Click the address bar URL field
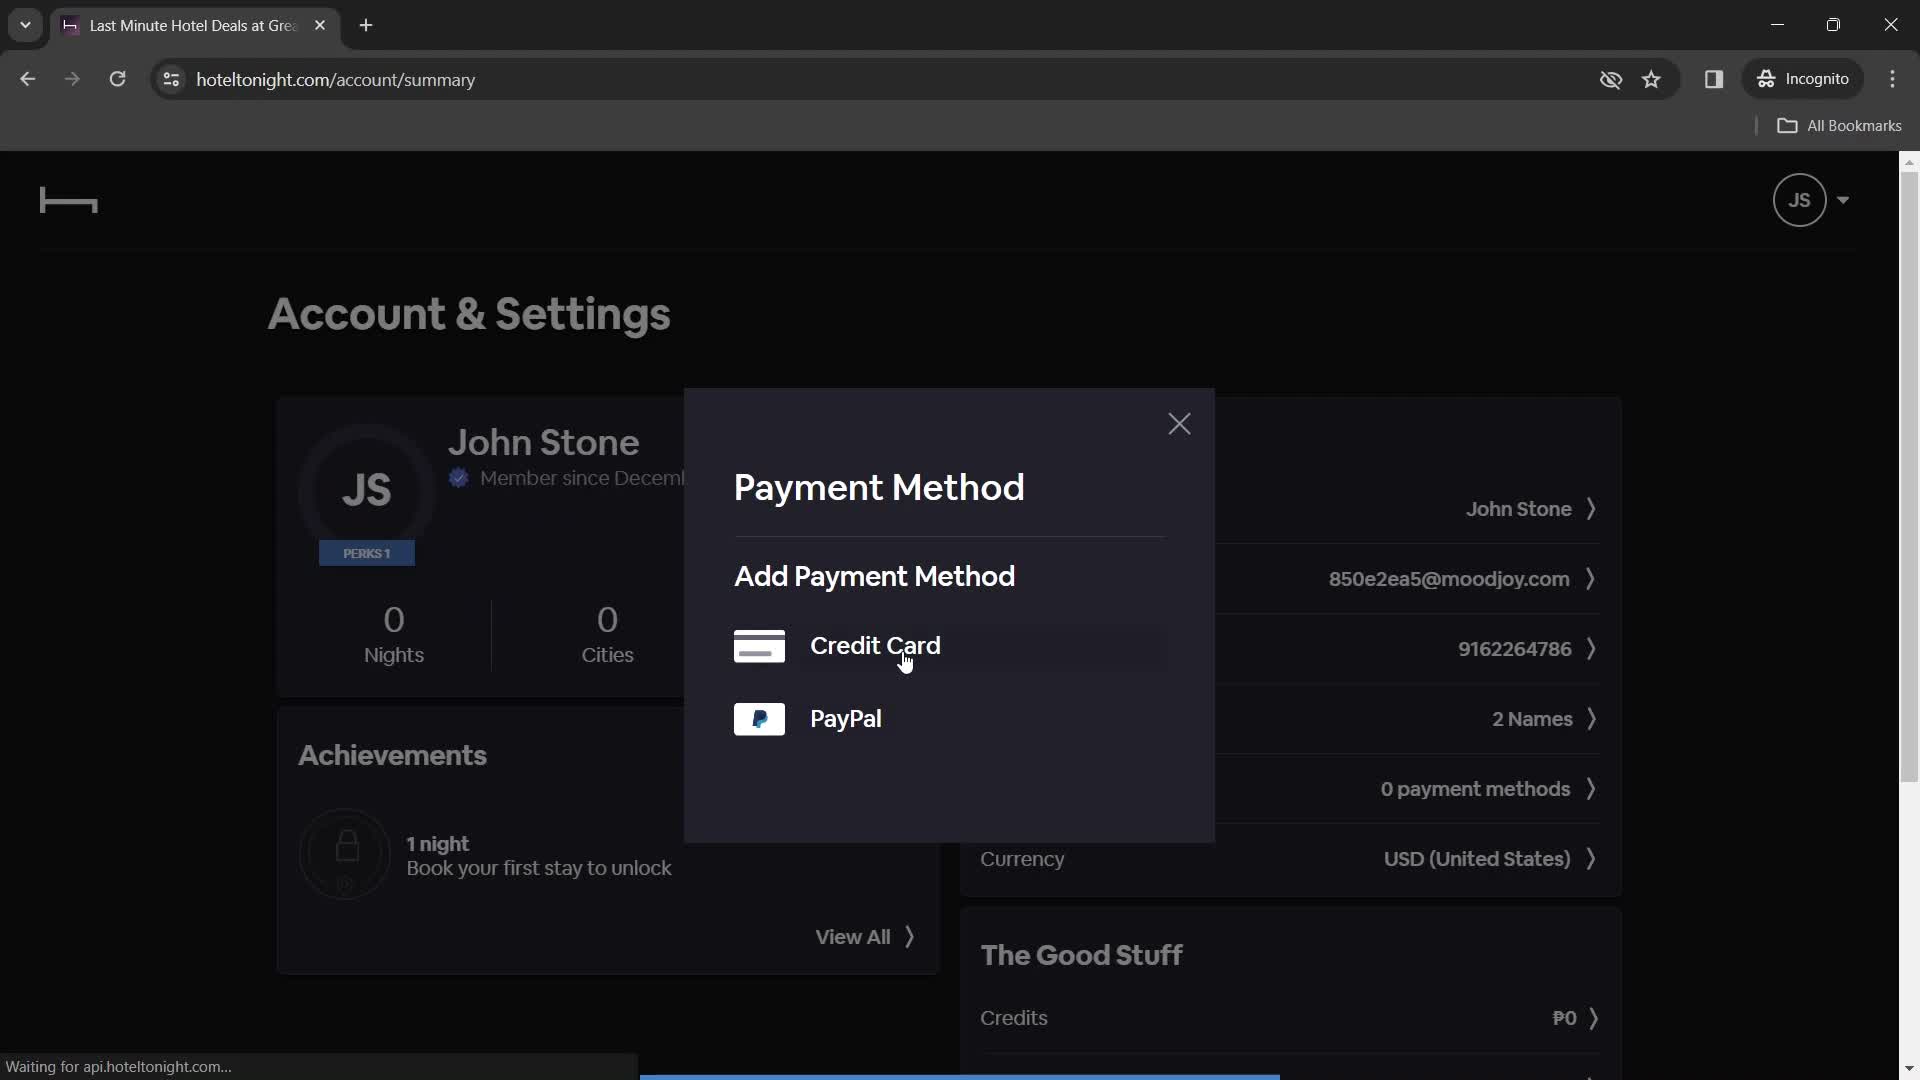Viewport: 1920px width, 1080px height. (880, 79)
